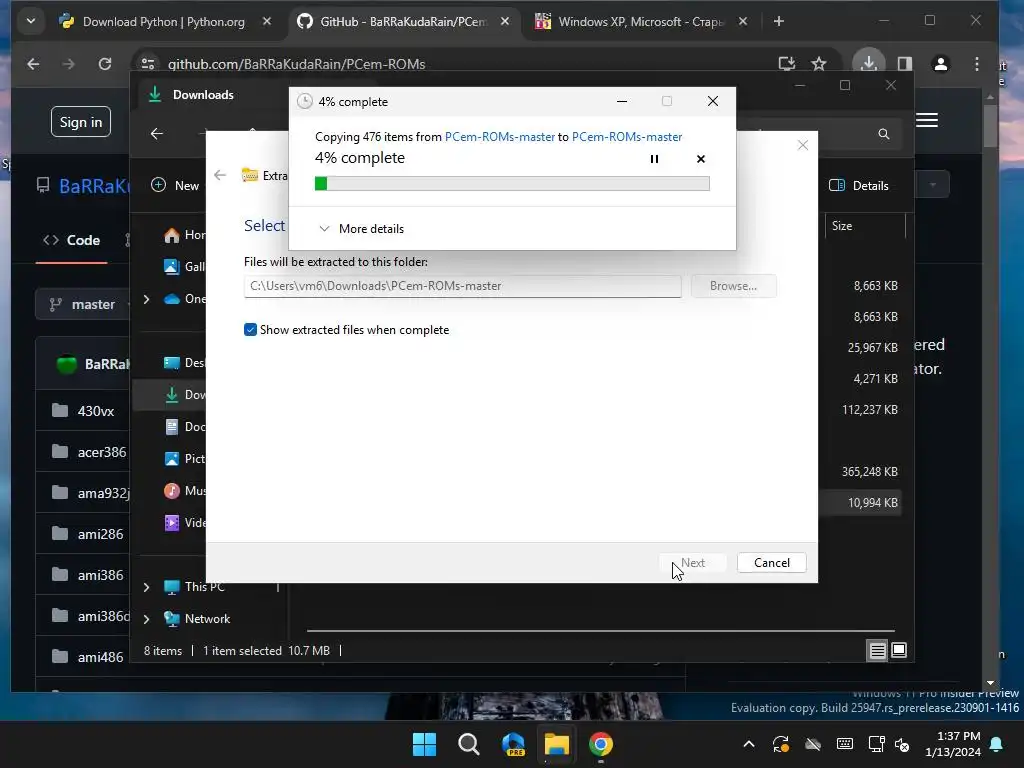Open the PCem-ROMs-master destination link
The image size is (1024, 768).
tap(627, 136)
